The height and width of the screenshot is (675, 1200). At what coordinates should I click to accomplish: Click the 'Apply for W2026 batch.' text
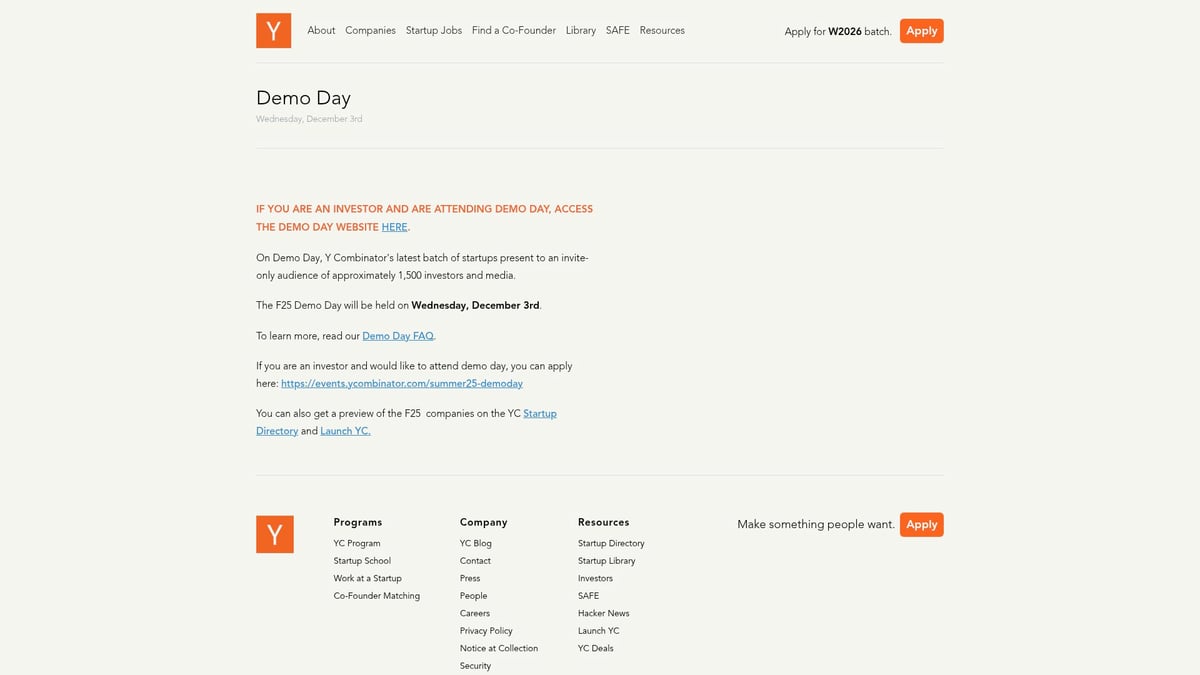[838, 32]
